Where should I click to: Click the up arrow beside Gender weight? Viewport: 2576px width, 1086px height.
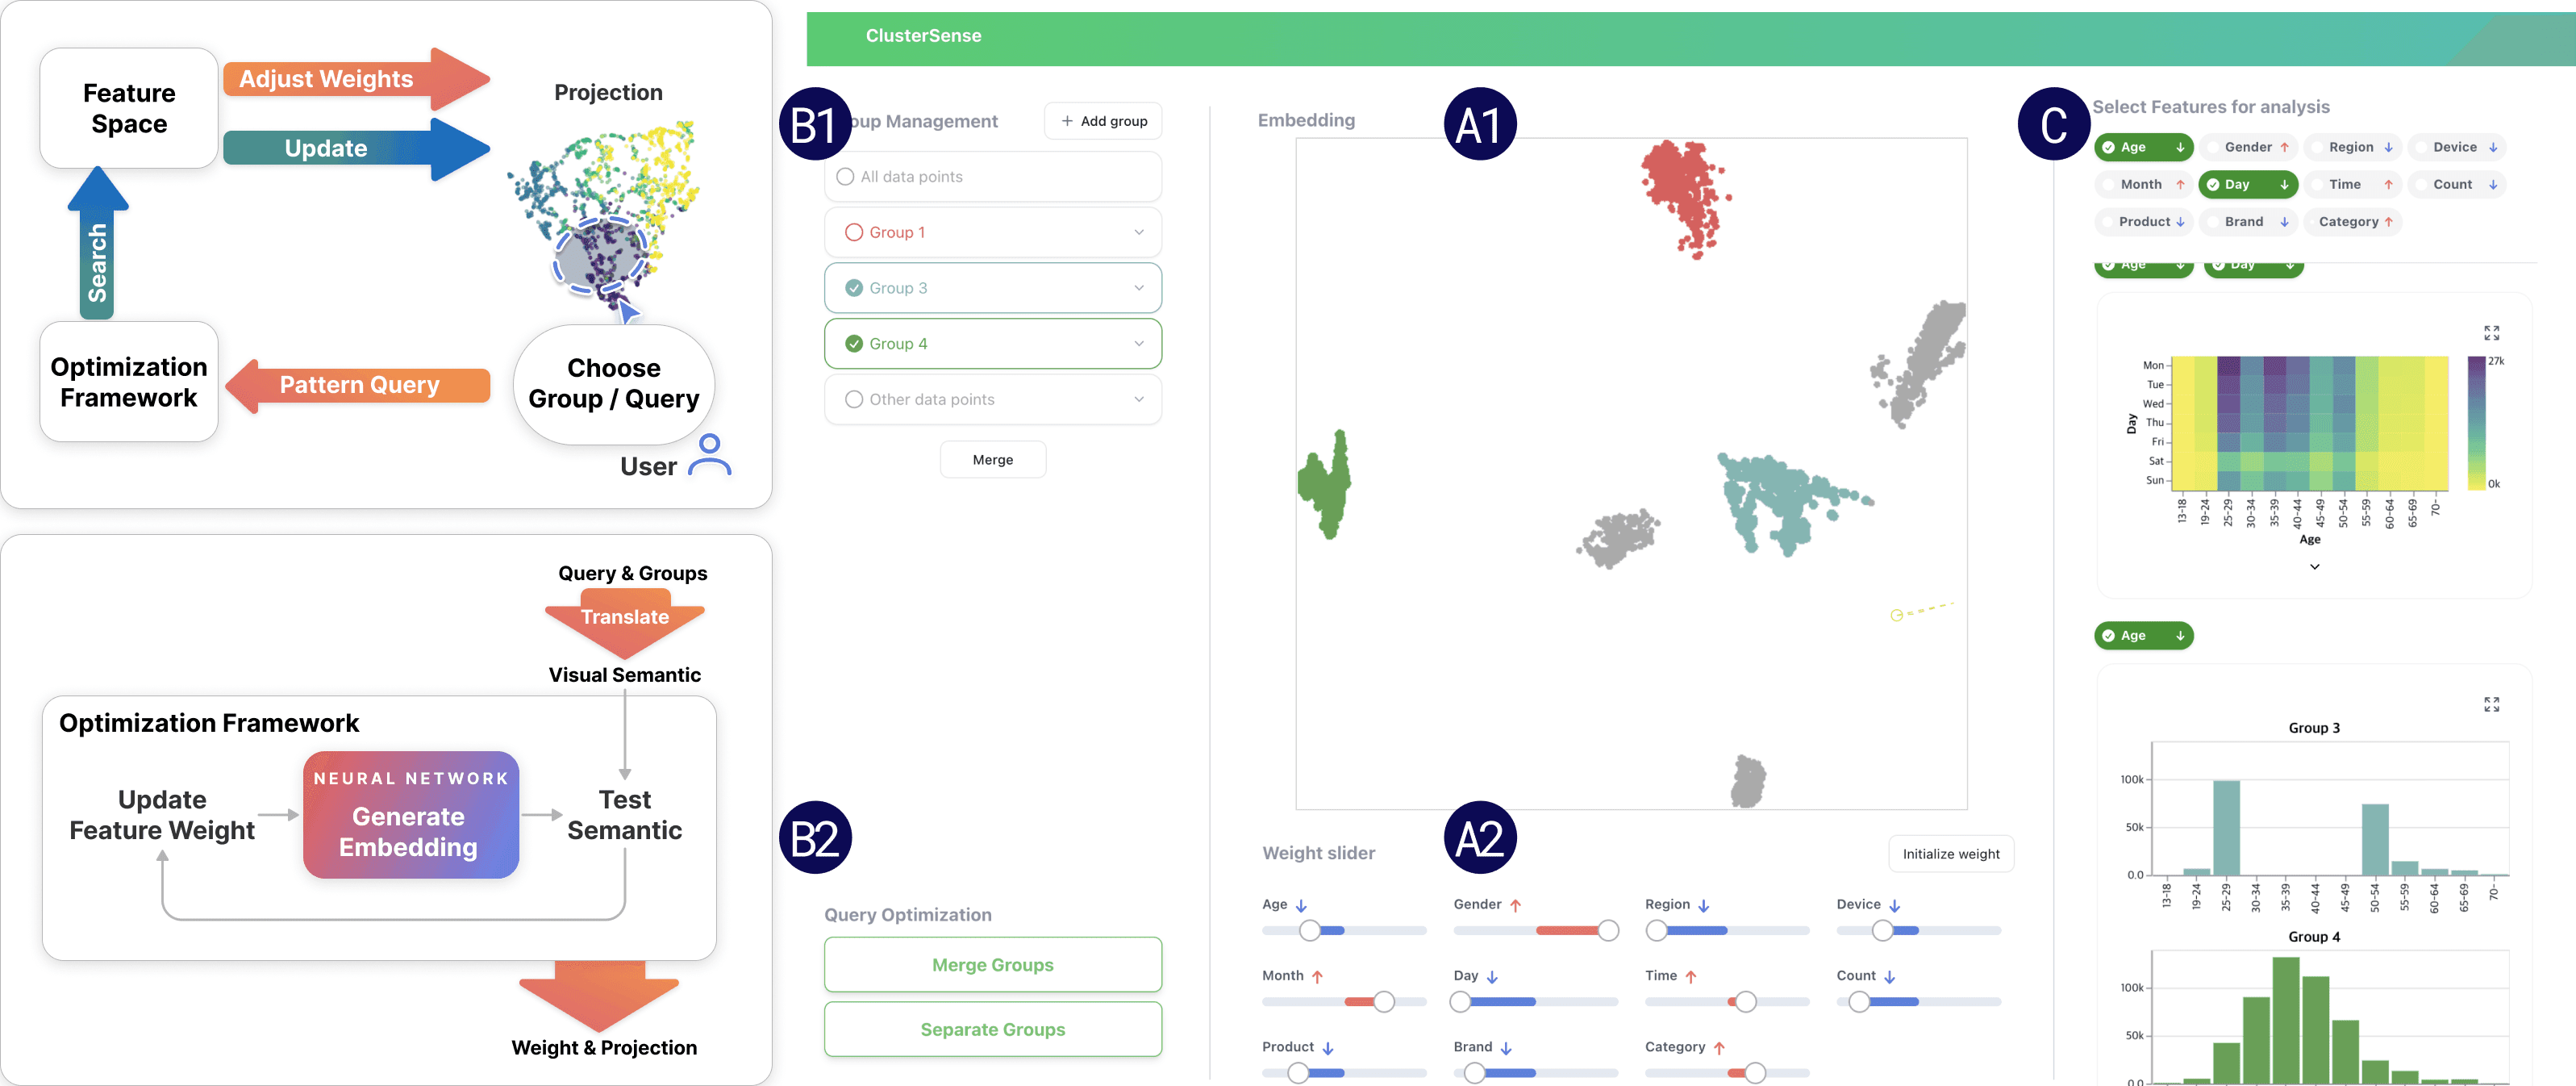point(1515,905)
